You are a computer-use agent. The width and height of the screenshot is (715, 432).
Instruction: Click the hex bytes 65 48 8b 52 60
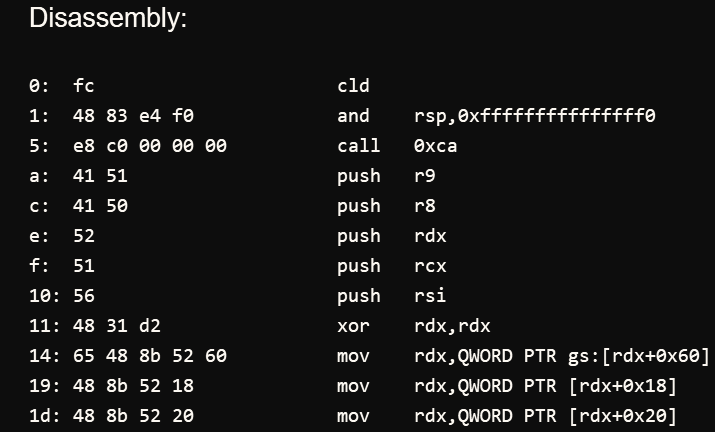click(150, 356)
